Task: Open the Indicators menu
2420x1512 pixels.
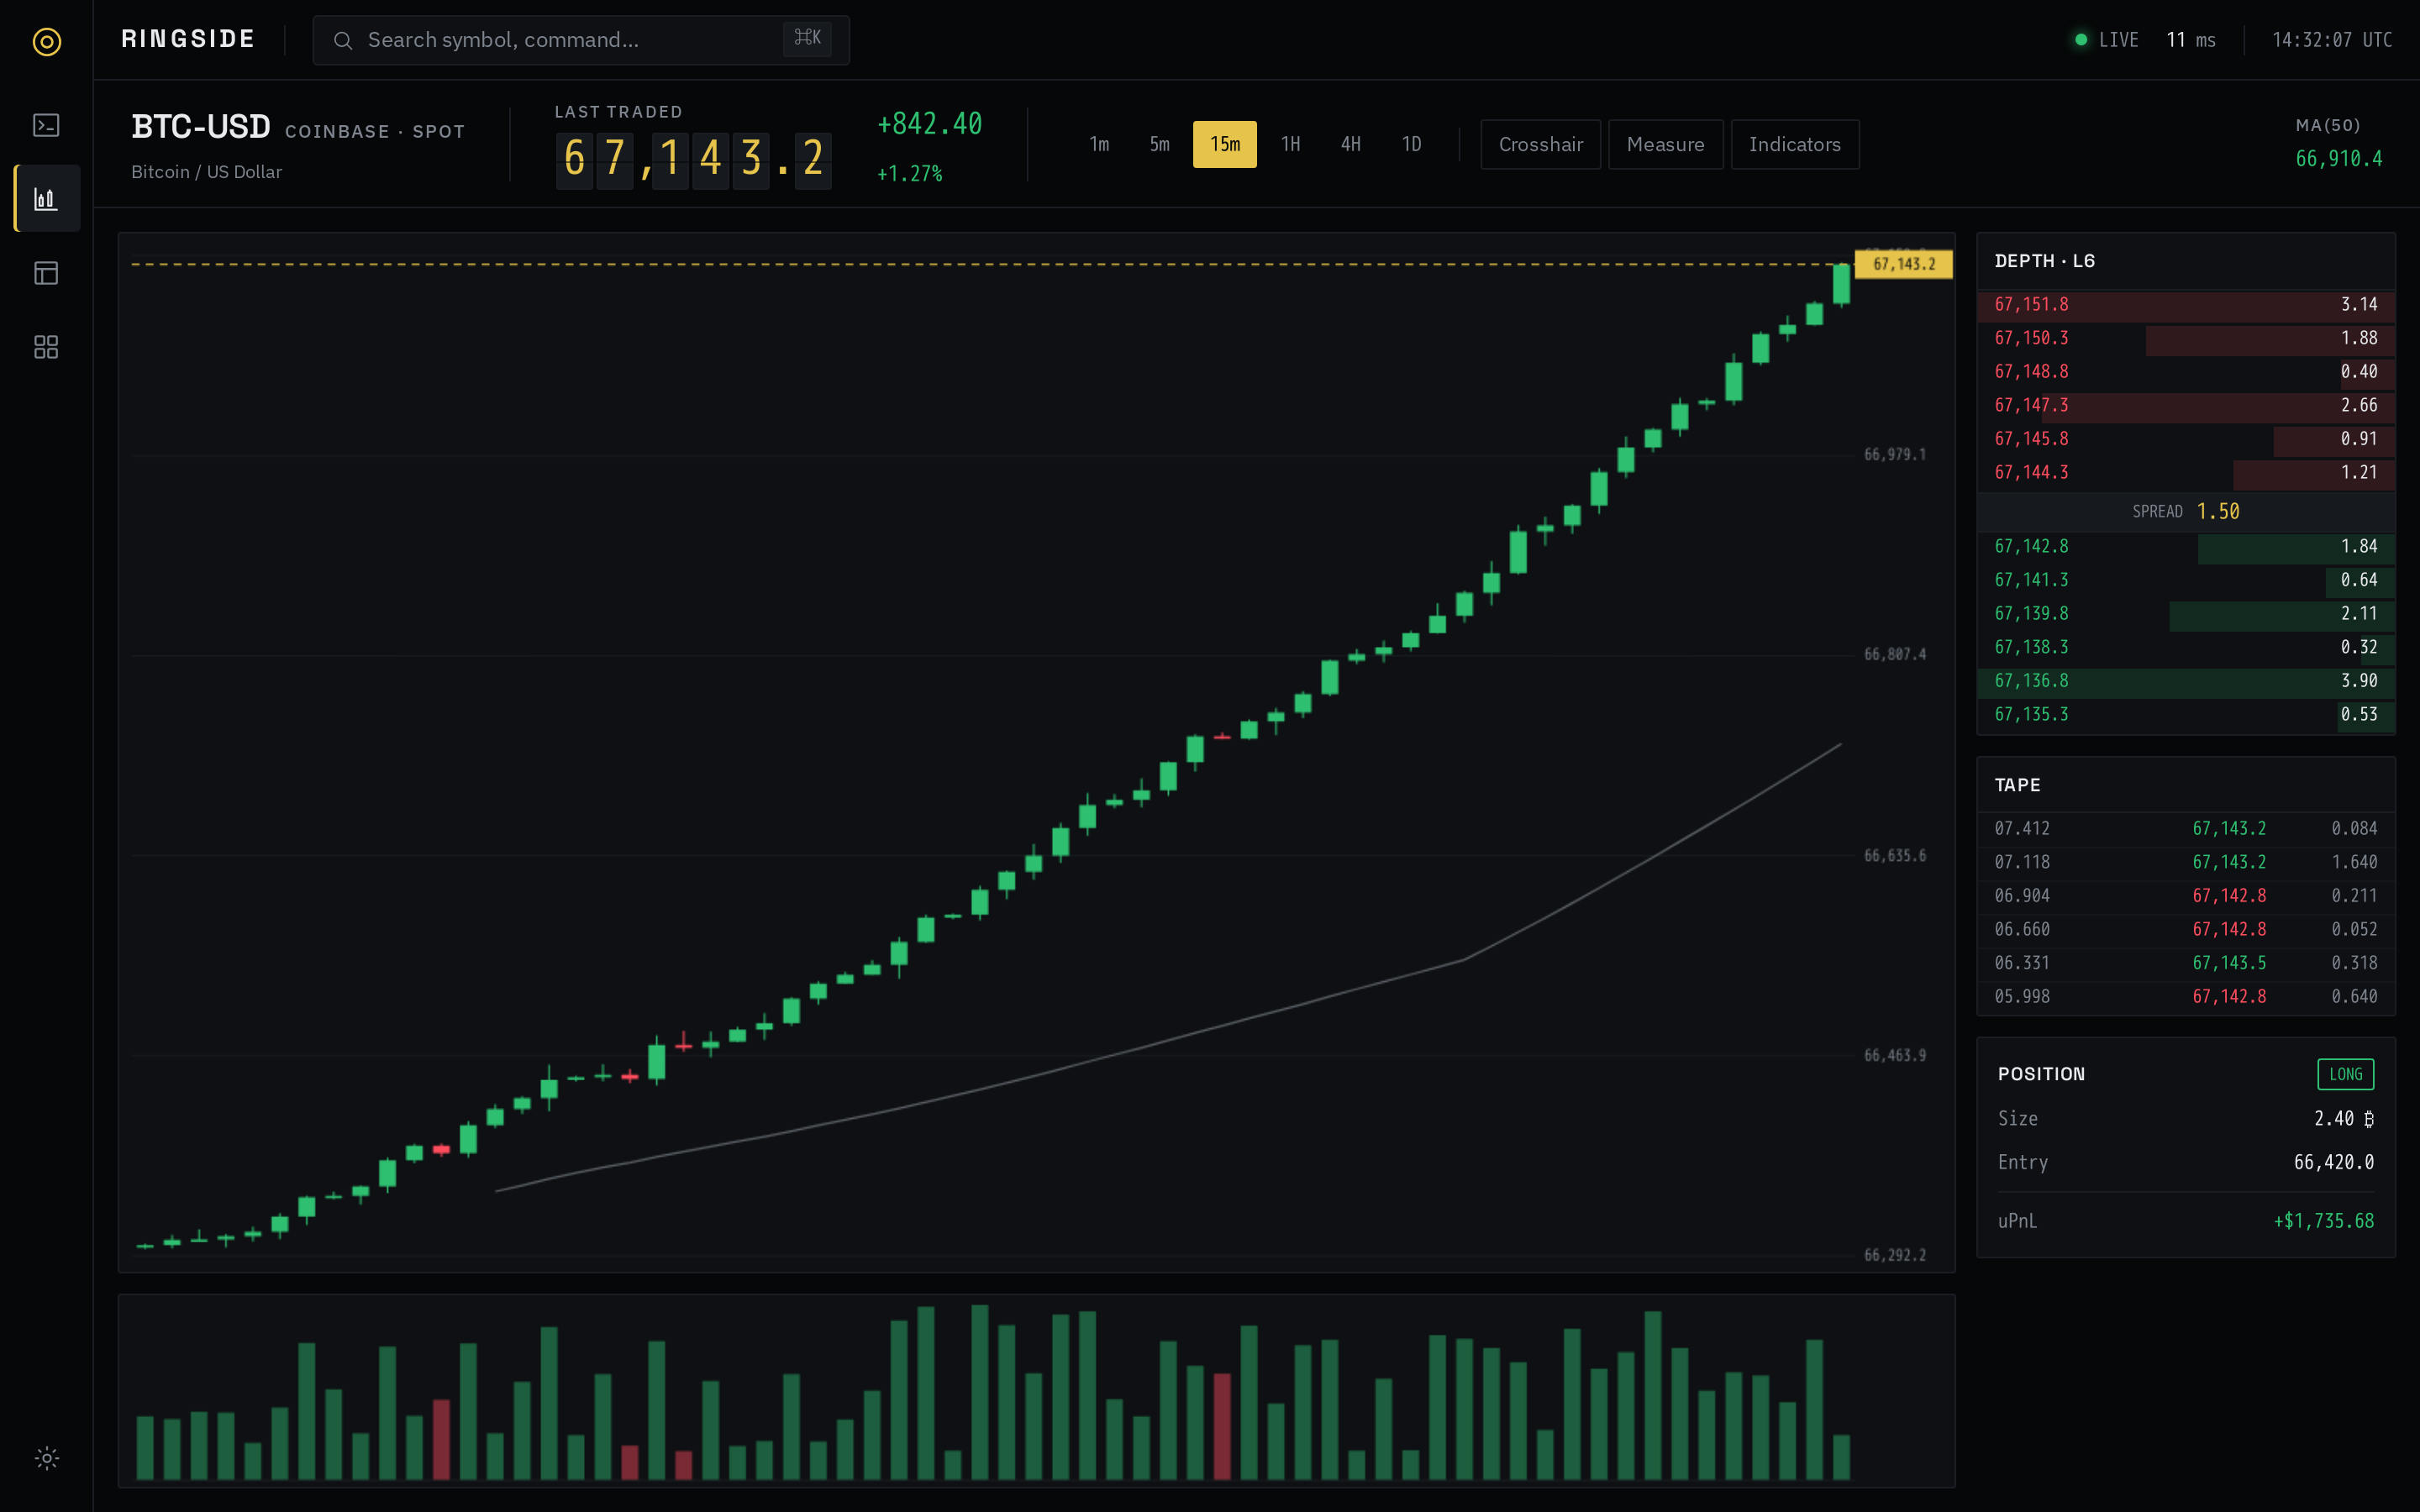Action: click(x=1794, y=144)
